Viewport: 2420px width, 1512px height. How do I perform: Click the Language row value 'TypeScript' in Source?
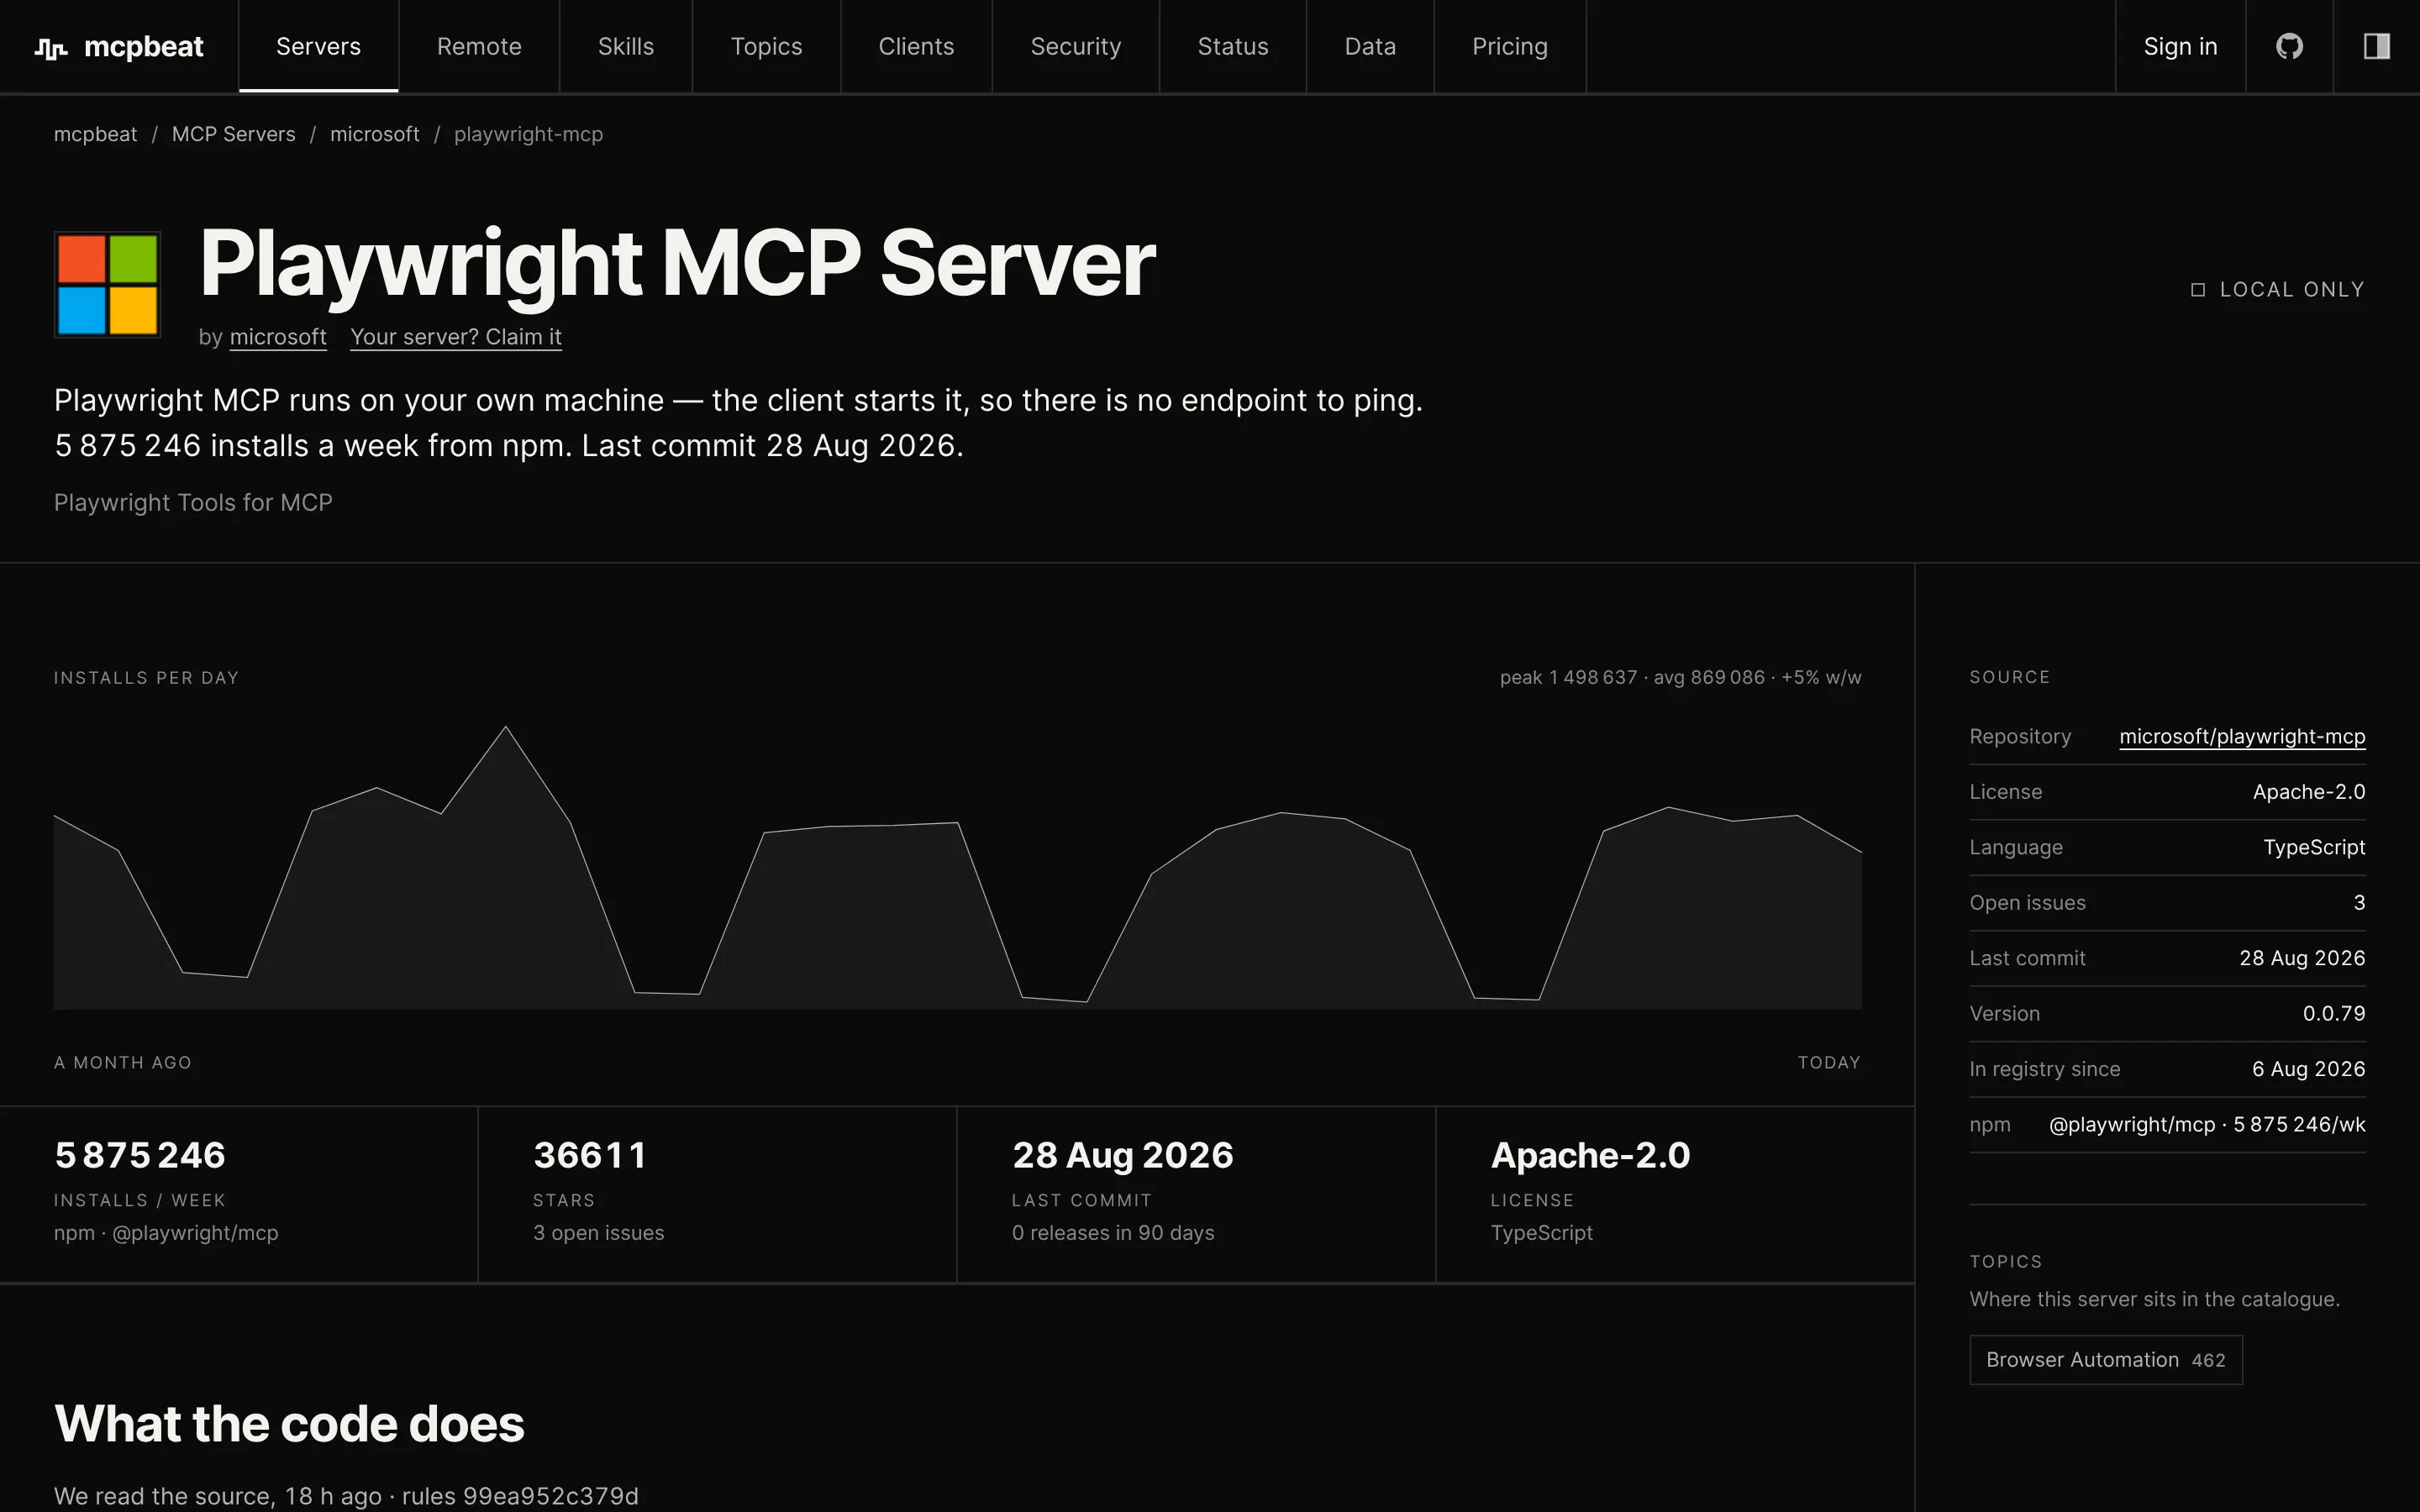tap(2314, 847)
